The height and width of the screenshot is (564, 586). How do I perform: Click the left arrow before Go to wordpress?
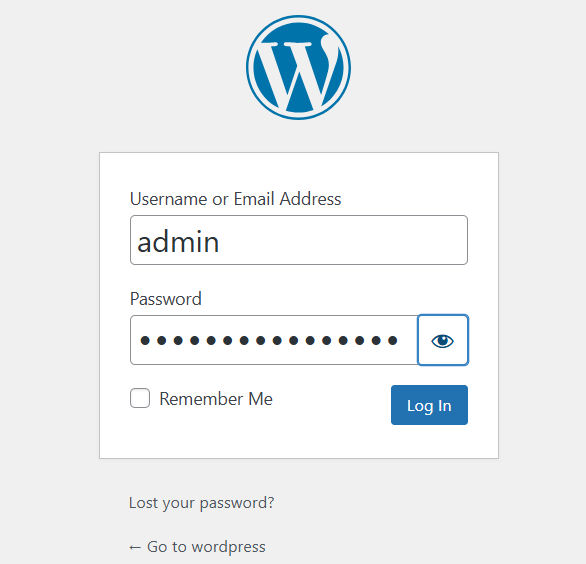(135, 548)
